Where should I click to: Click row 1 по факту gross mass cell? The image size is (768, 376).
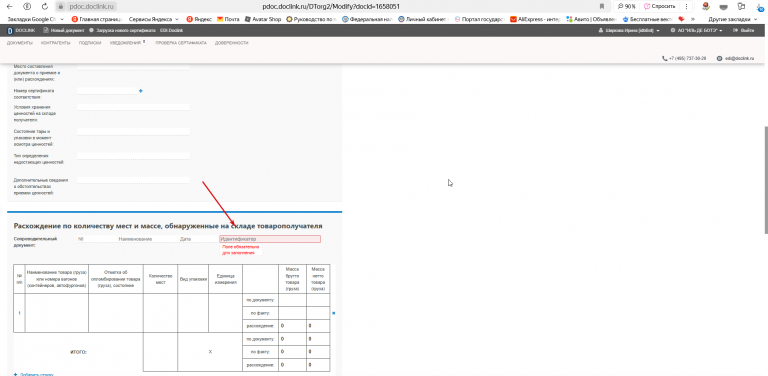(x=292, y=313)
